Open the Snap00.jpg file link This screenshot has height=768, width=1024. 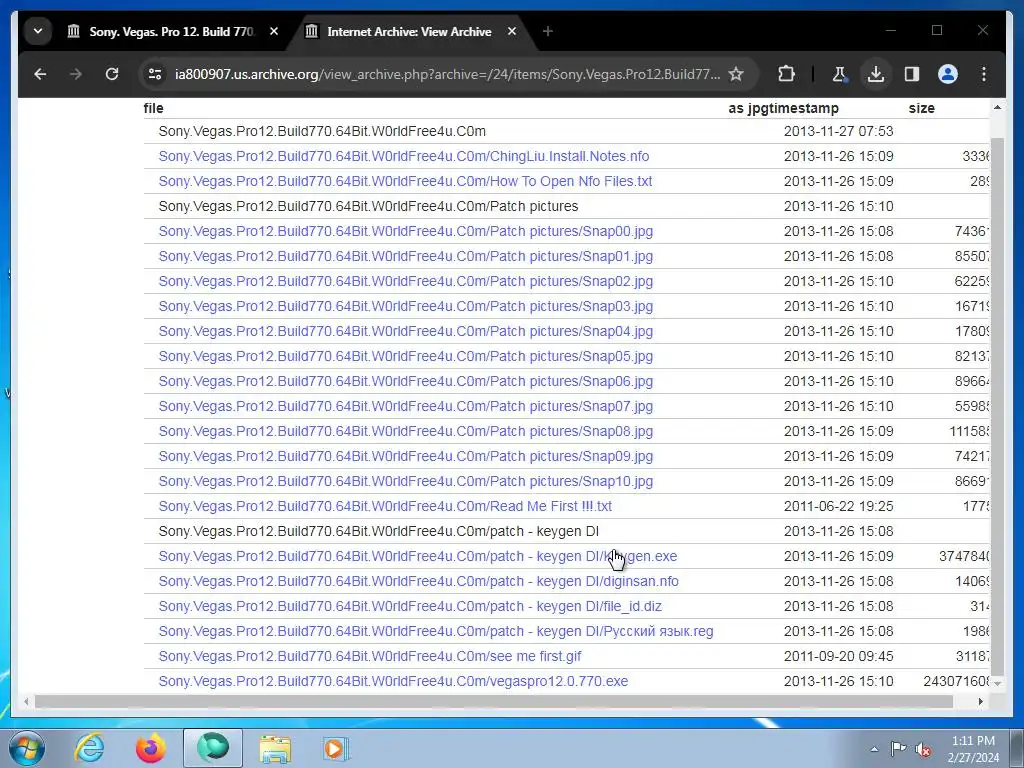406,231
